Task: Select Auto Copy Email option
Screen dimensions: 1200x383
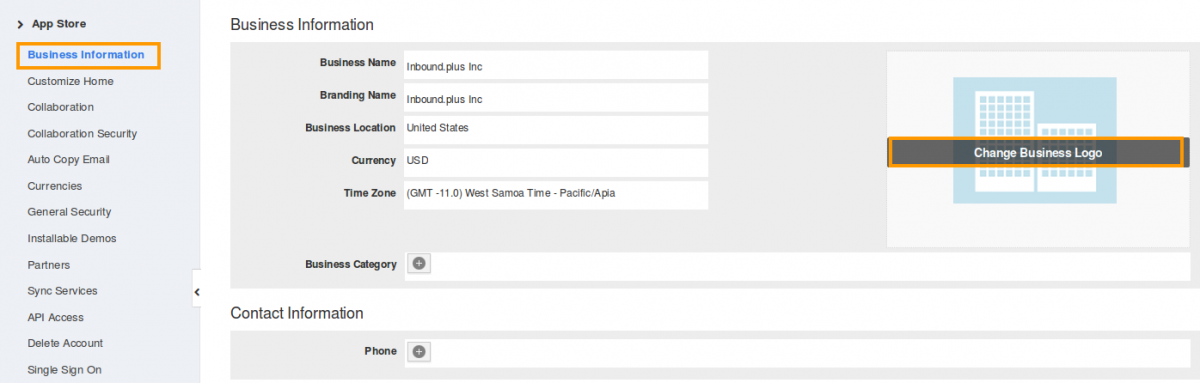Action: coord(69,159)
